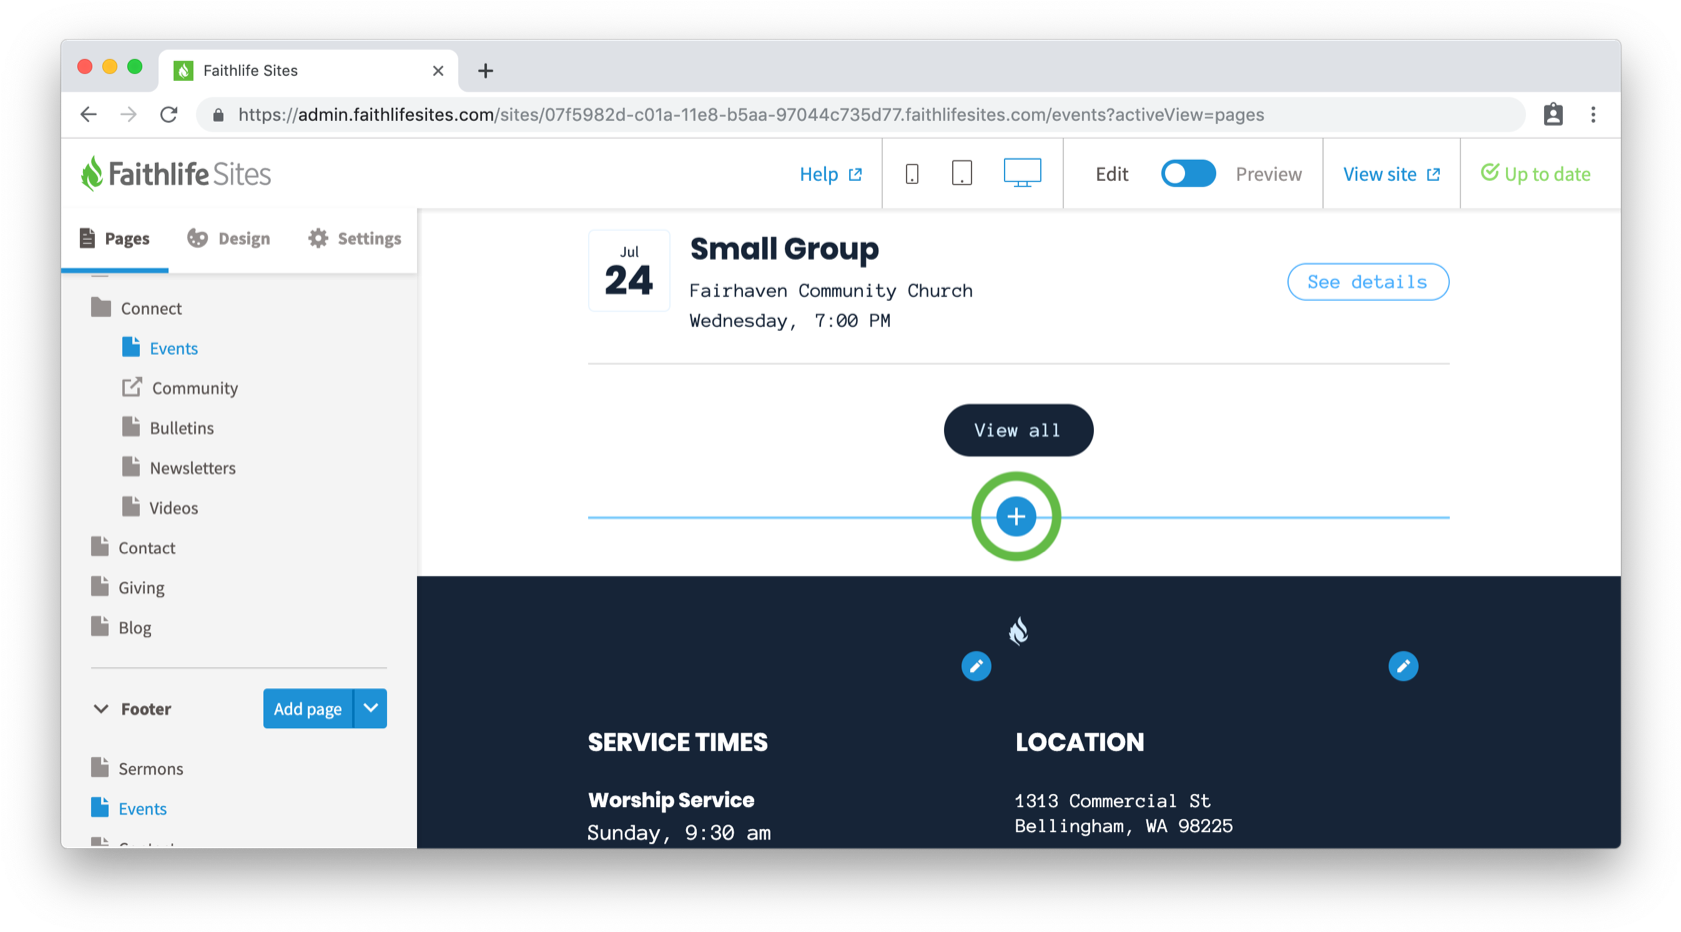This screenshot has height=932, width=1681.
Task: Click the Faithlife Sites flame logo
Action: click(x=92, y=173)
